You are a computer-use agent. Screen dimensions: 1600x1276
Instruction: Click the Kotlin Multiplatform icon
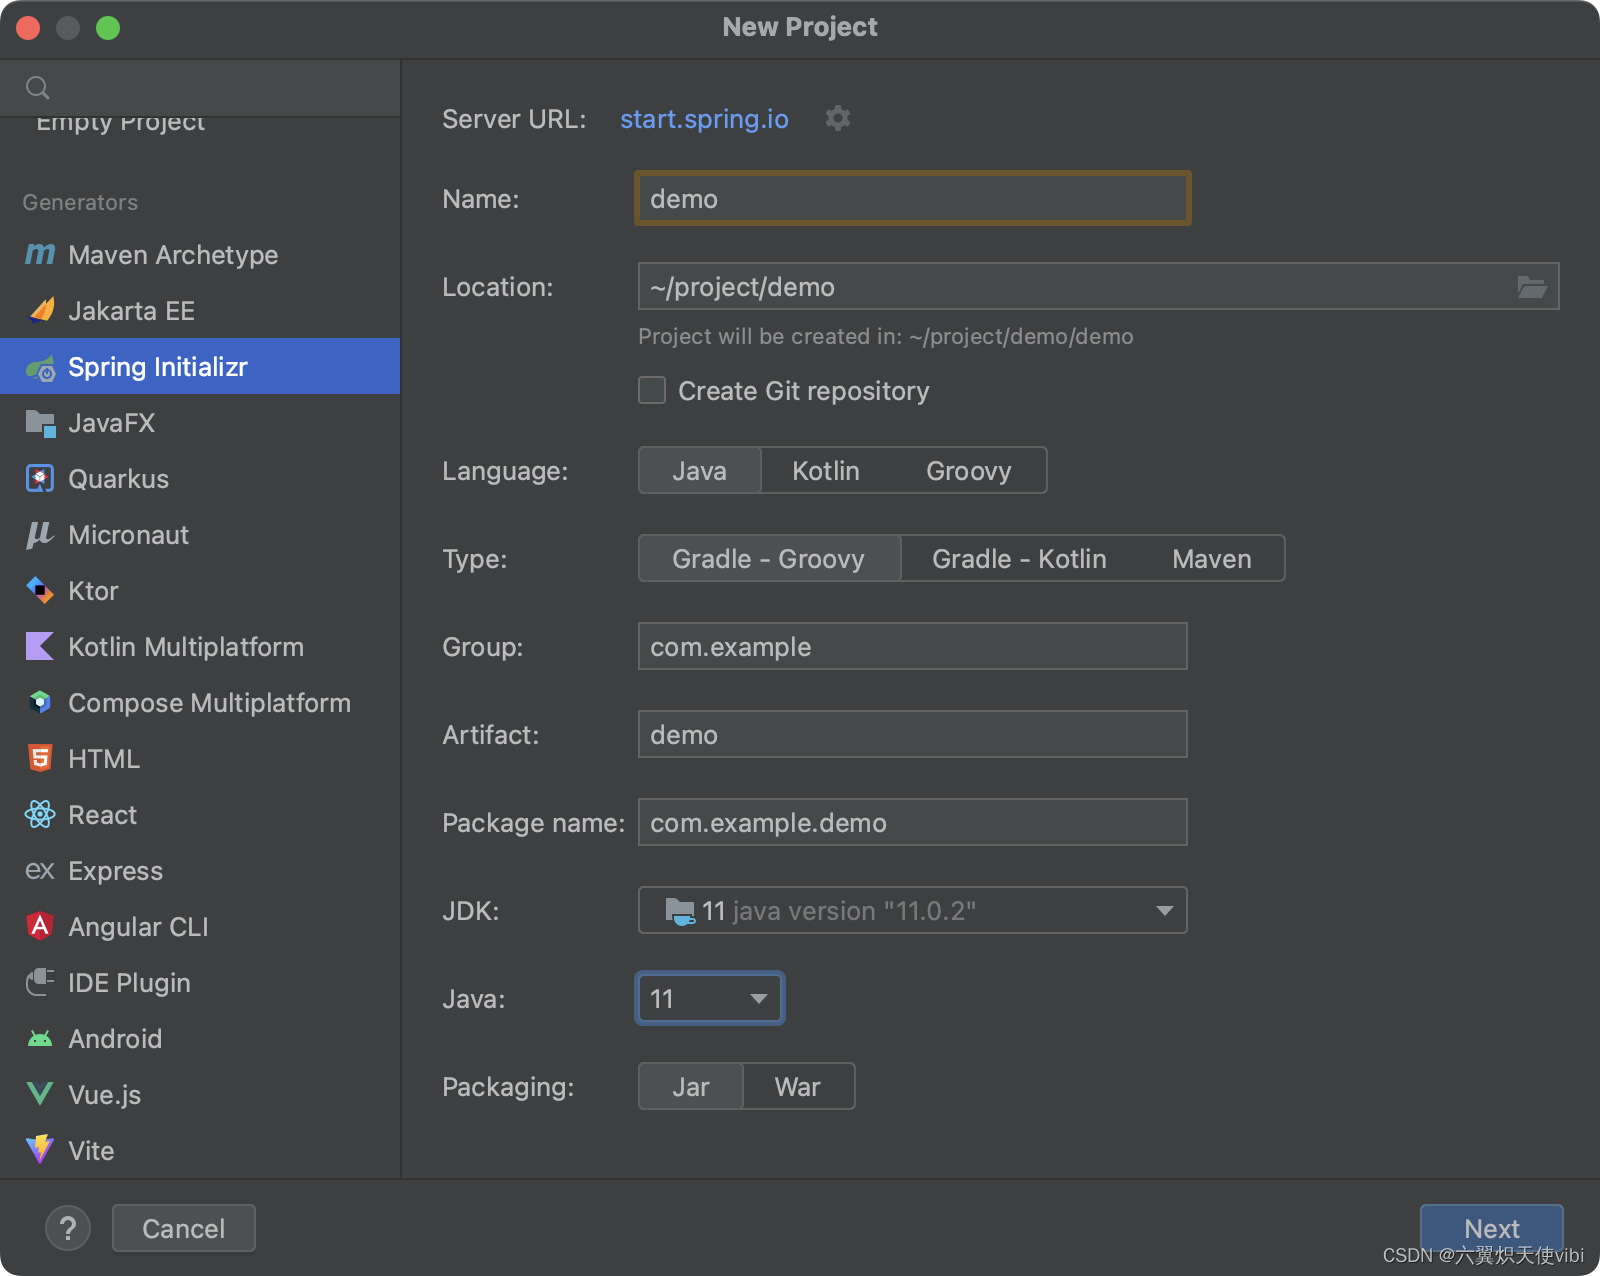click(40, 647)
